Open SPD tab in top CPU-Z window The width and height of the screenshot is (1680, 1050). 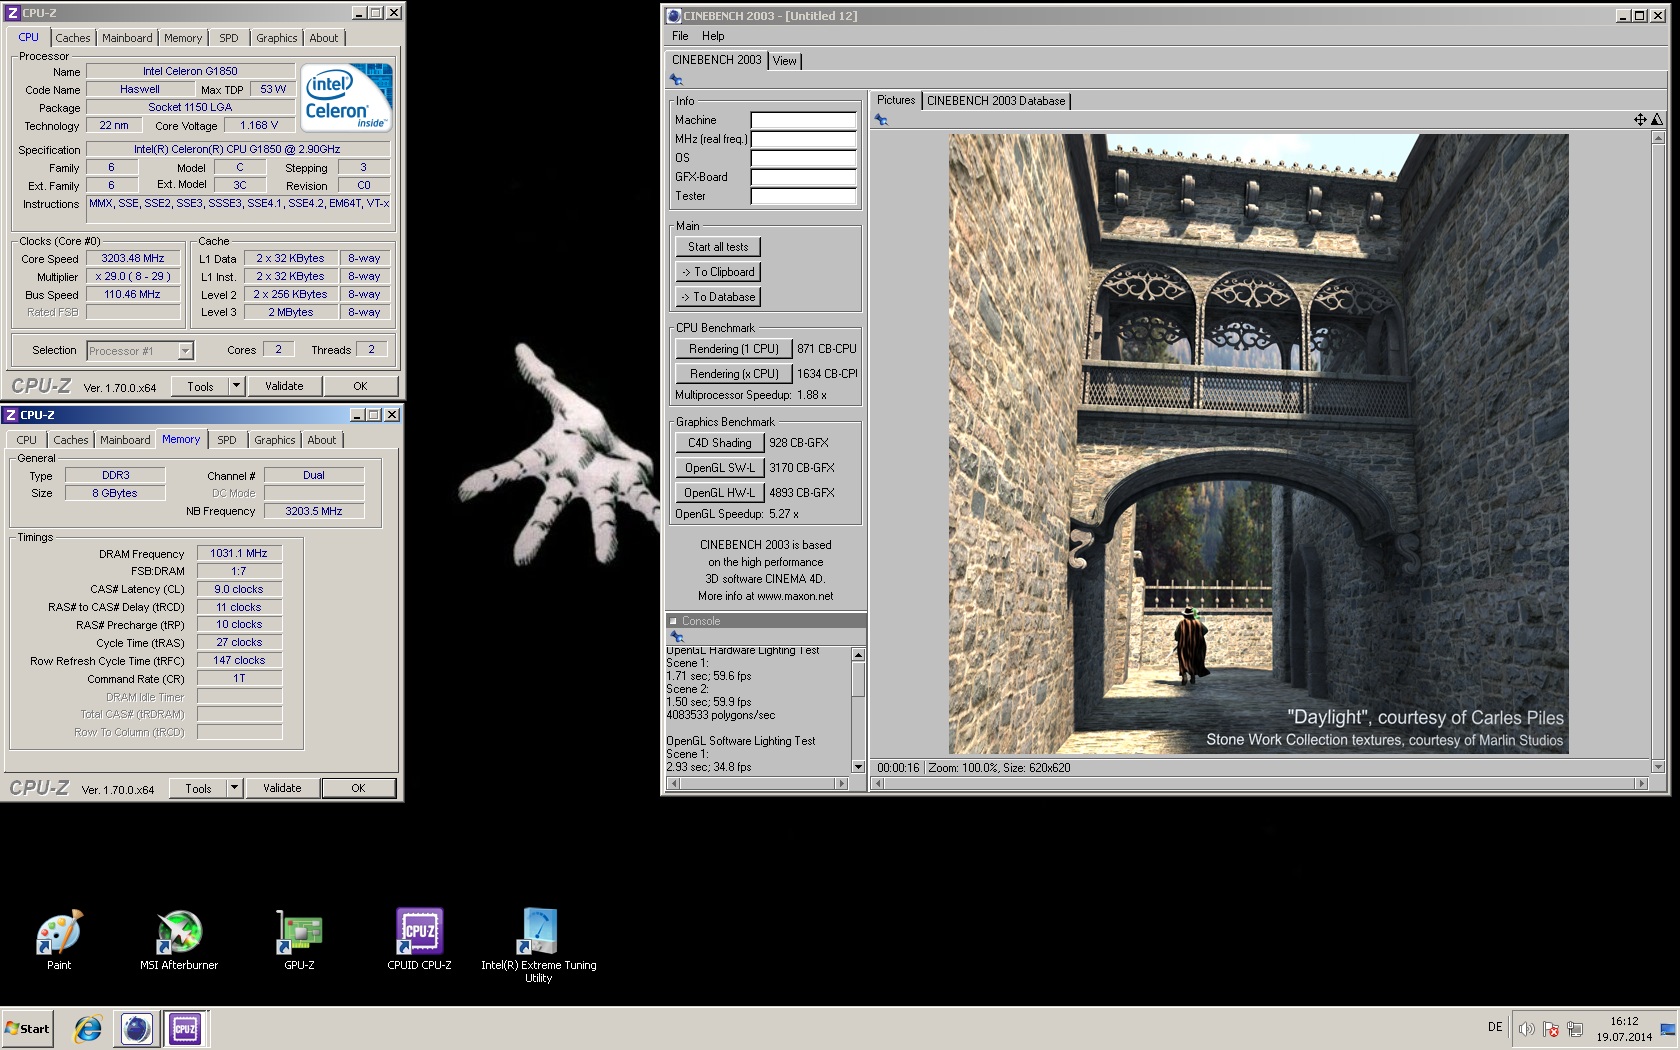tap(229, 38)
